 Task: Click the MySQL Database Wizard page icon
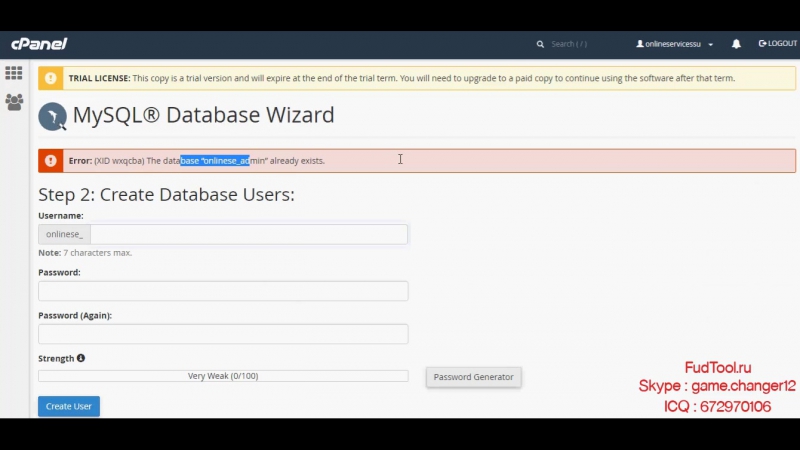(x=53, y=116)
